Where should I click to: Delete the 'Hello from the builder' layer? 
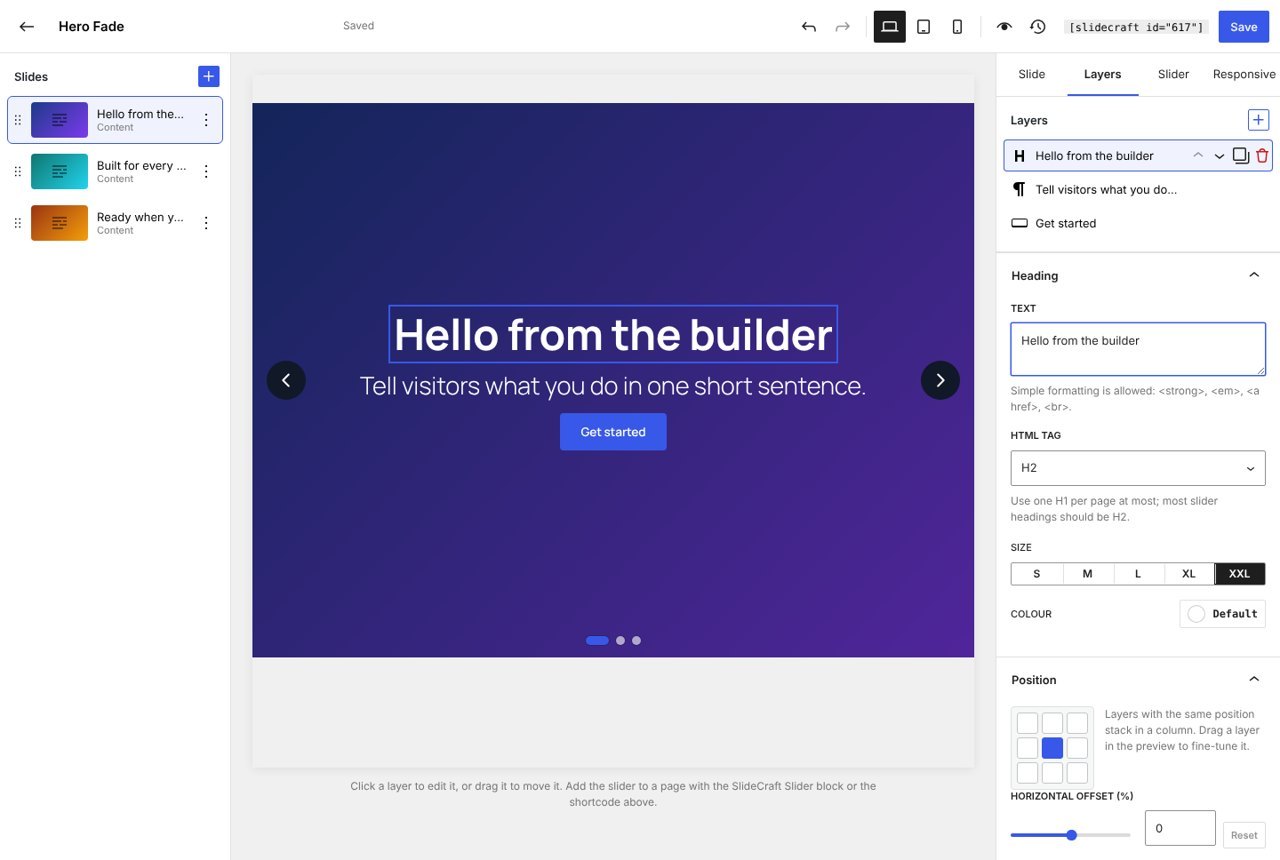[1262, 156]
